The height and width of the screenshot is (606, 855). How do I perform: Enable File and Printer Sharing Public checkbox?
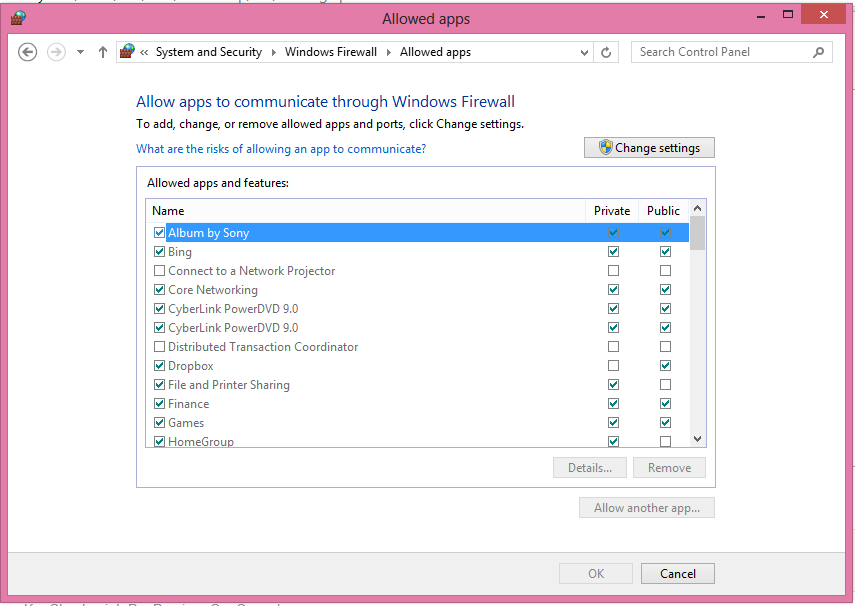pyautogui.click(x=665, y=385)
